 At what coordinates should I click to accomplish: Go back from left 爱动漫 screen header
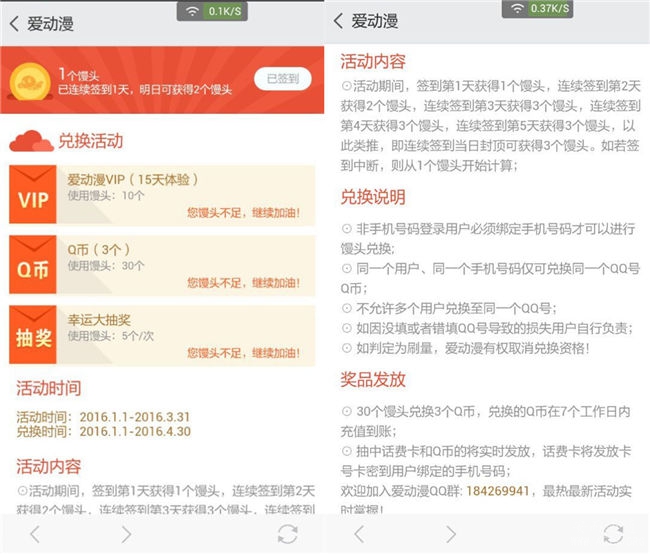[14, 24]
